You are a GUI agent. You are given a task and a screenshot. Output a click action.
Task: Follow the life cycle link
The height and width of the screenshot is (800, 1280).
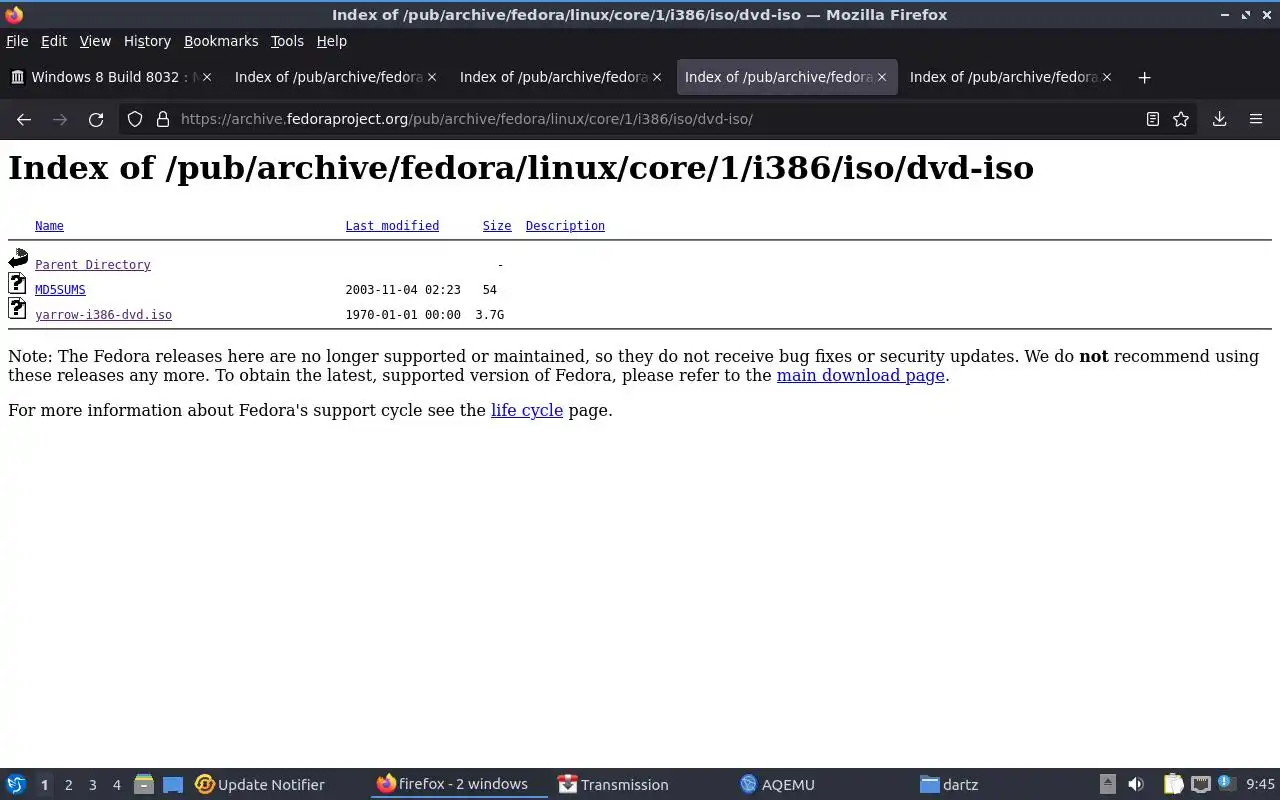527,410
